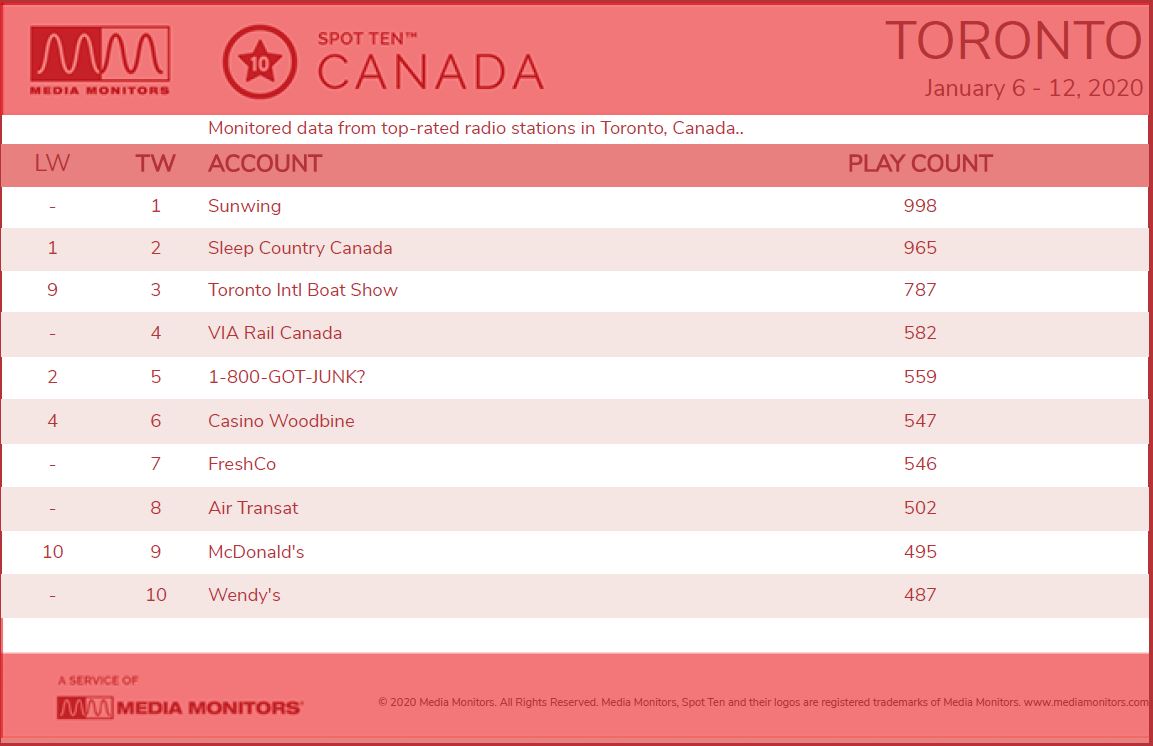Click the VIA Rail Canada row
The height and width of the screenshot is (746, 1153).
coord(576,334)
